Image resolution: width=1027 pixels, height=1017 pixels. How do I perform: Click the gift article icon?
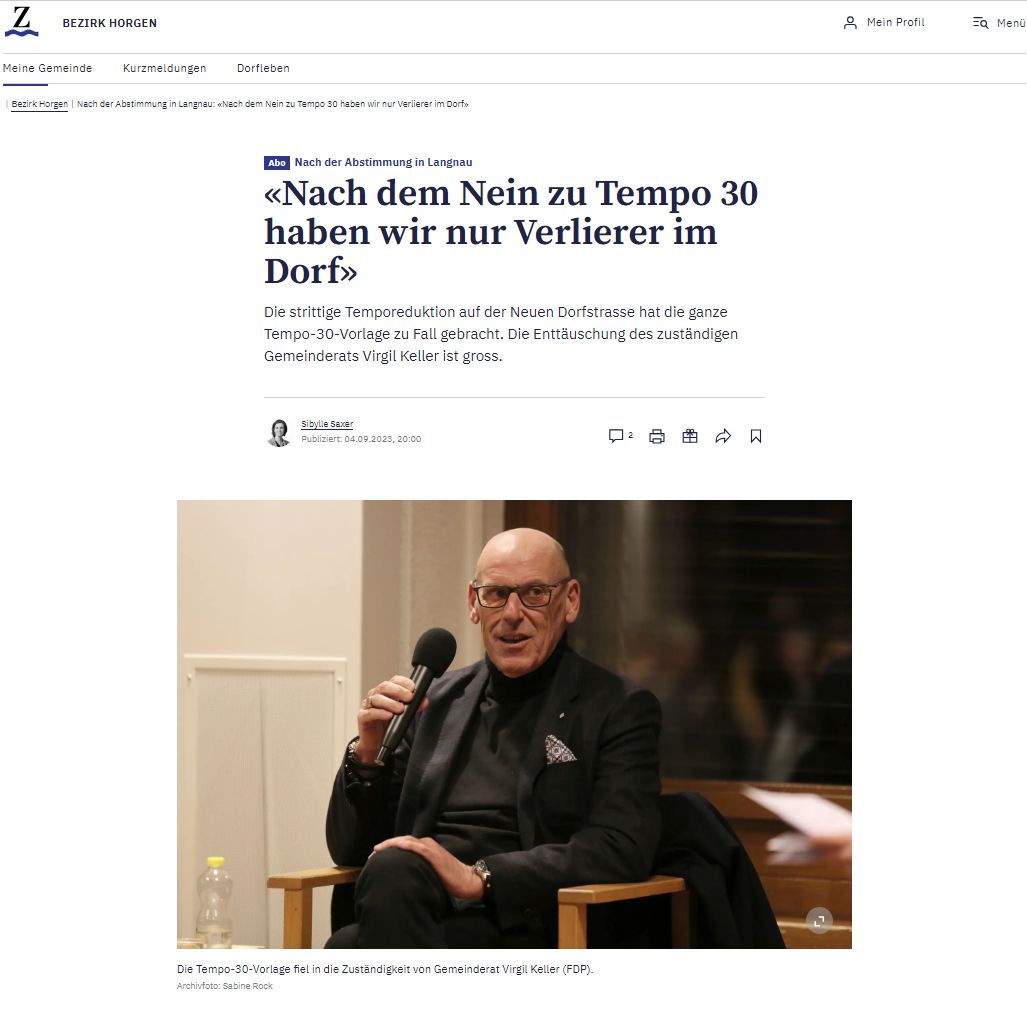coord(690,436)
